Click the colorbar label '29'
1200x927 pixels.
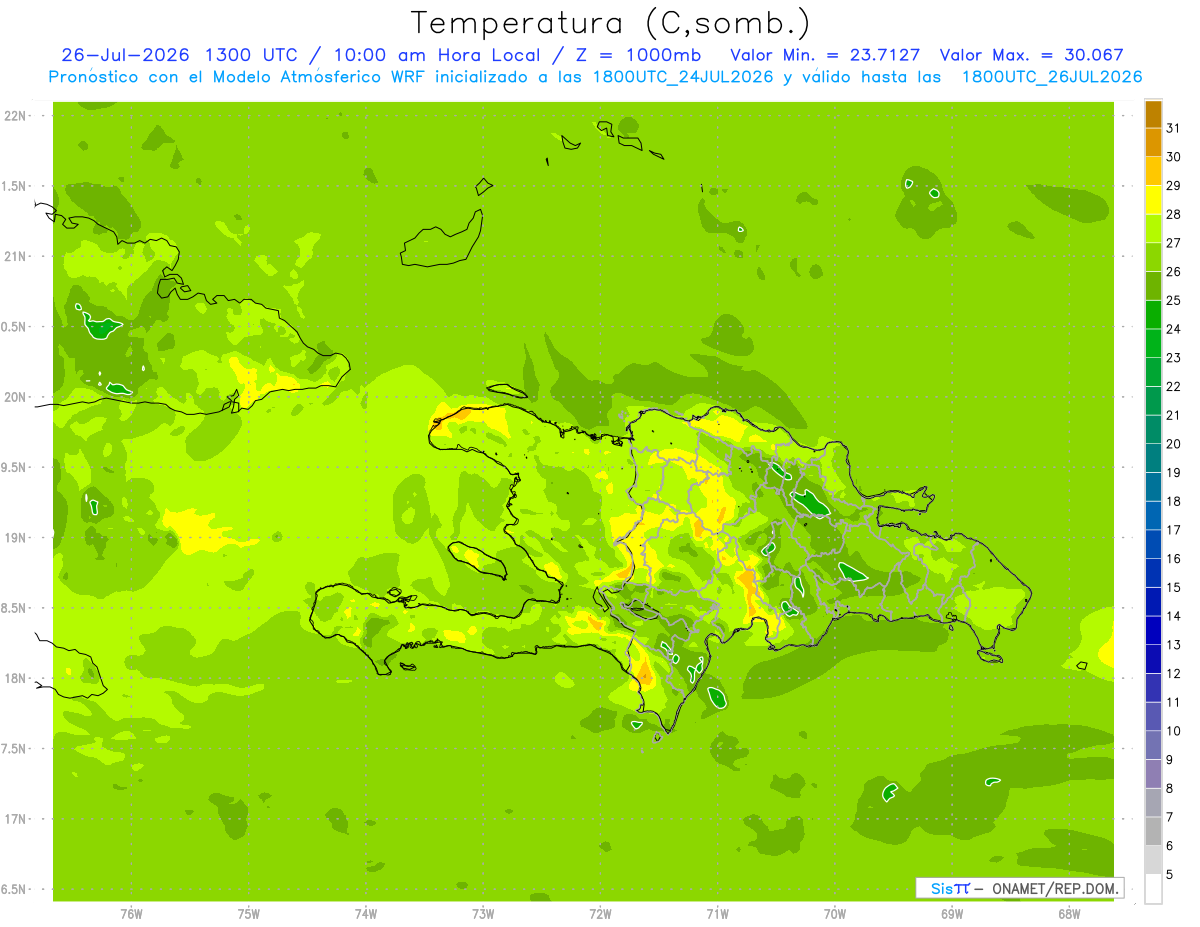tap(1173, 185)
